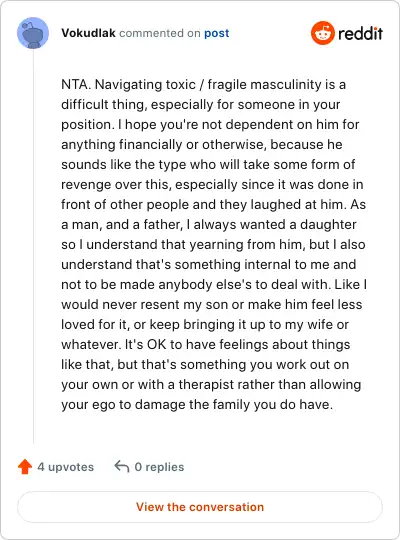Click the reddit wordmark text
Screen dimensions: 400x540
point(360,33)
